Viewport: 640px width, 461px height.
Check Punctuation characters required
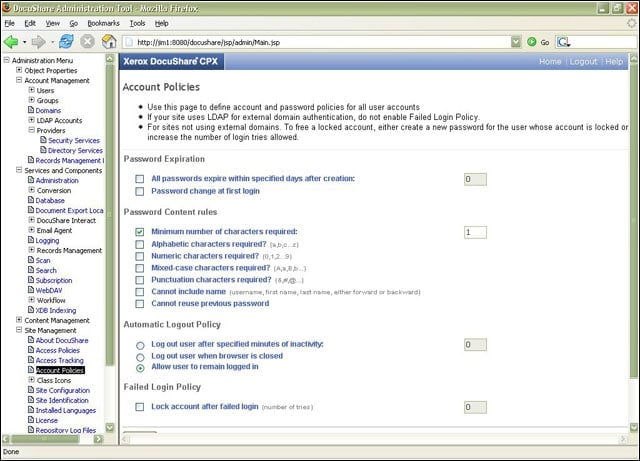(x=140, y=280)
